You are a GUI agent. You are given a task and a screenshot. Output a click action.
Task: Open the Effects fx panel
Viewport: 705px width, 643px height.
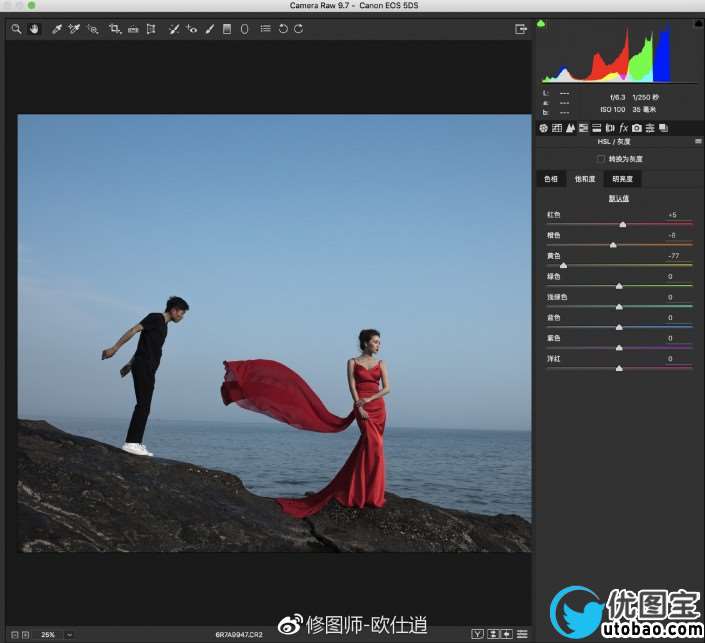point(623,128)
